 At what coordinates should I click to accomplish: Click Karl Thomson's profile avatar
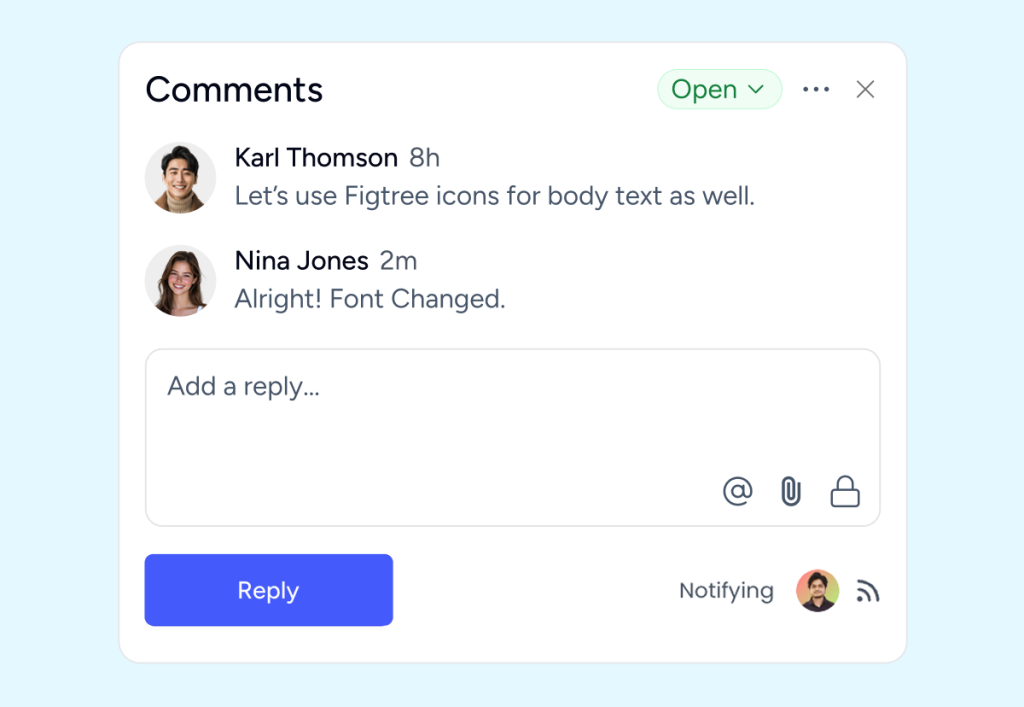pyautogui.click(x=180, y=177)
